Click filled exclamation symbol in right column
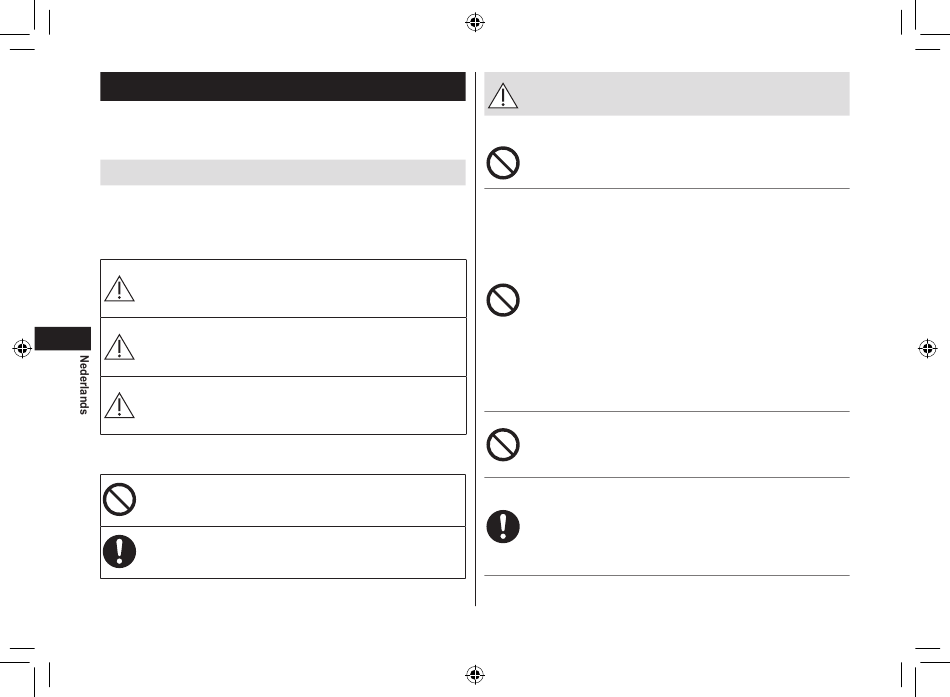This screenshot has height=697, width=950. click(x=503, y=526)
